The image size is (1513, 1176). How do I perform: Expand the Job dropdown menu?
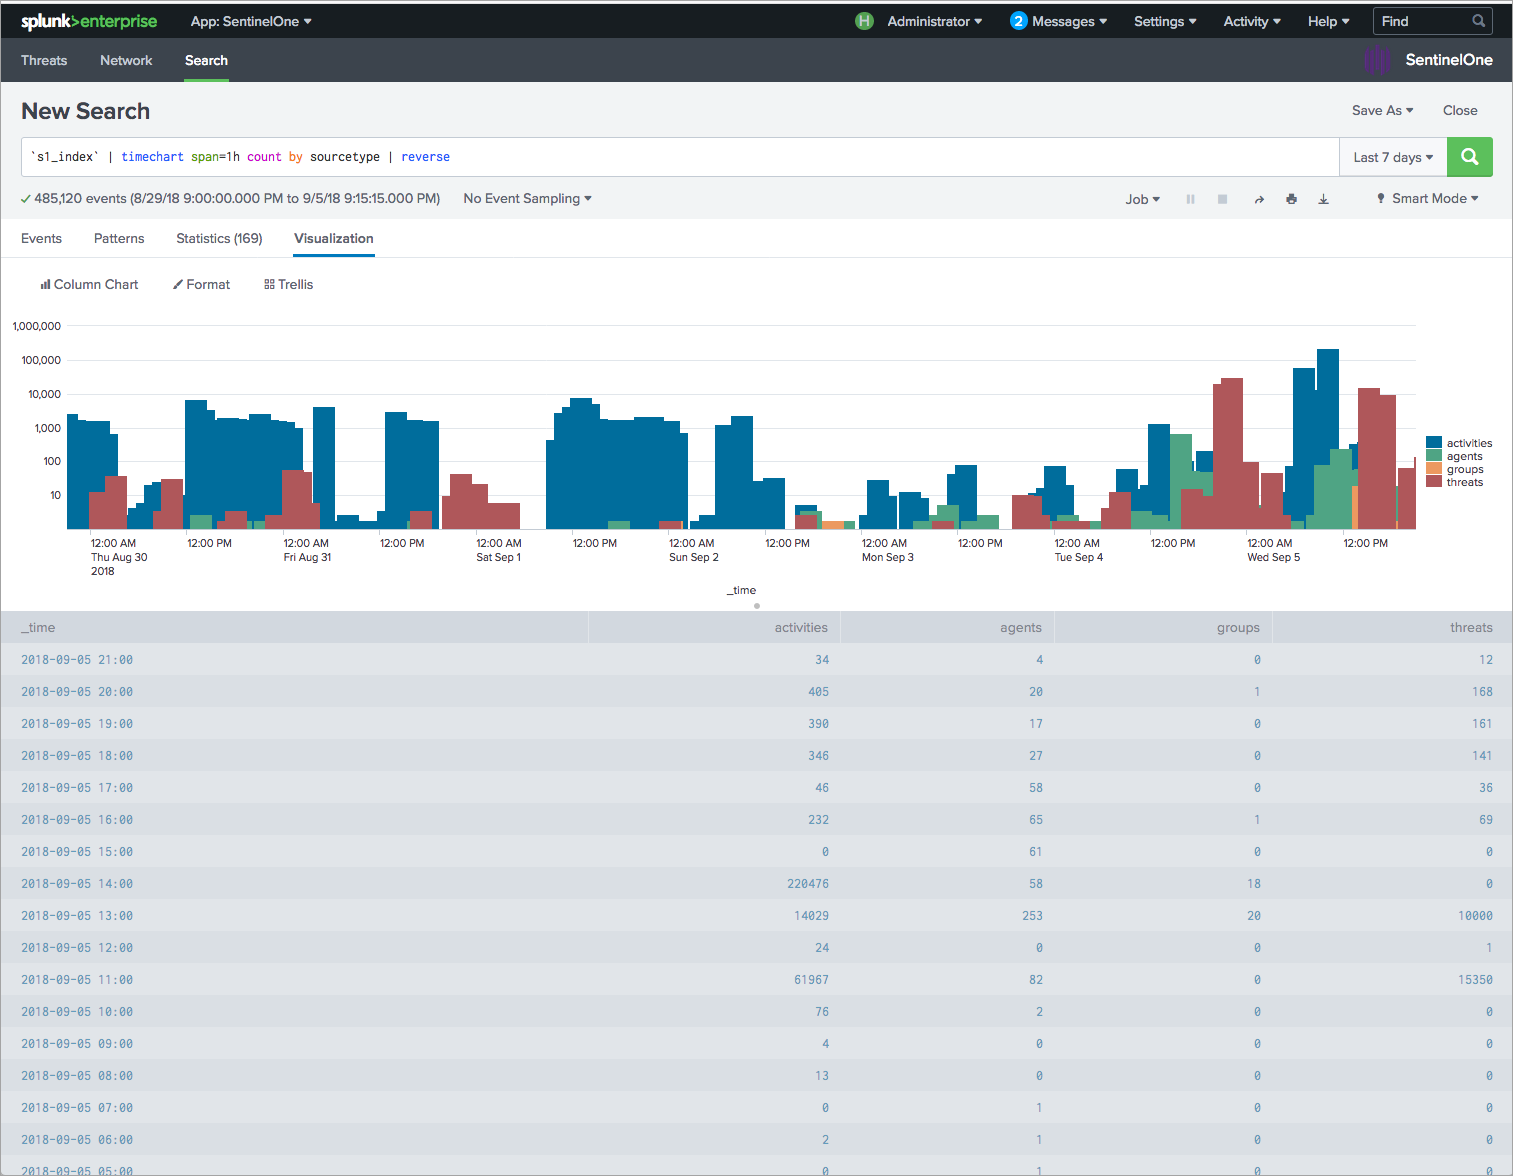[x=1142, y=198]
